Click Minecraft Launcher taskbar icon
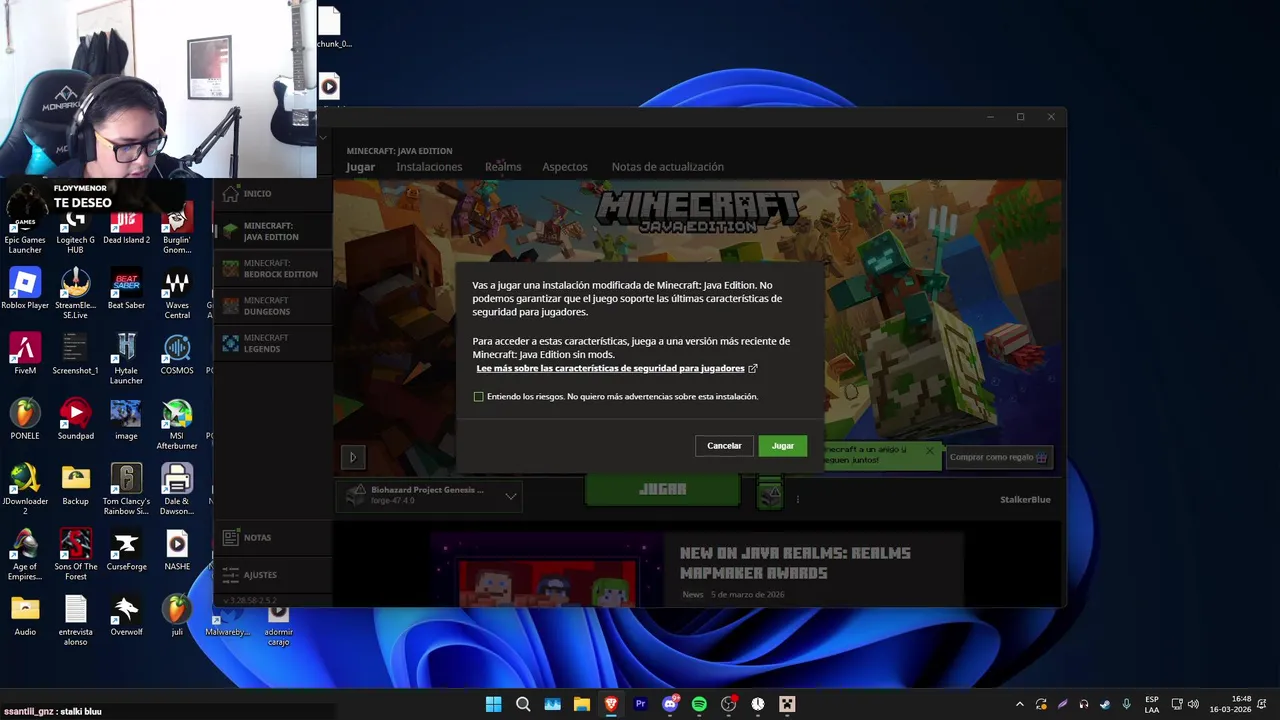The height and width of the screenshot is (720, 1280). coord(787,704)
